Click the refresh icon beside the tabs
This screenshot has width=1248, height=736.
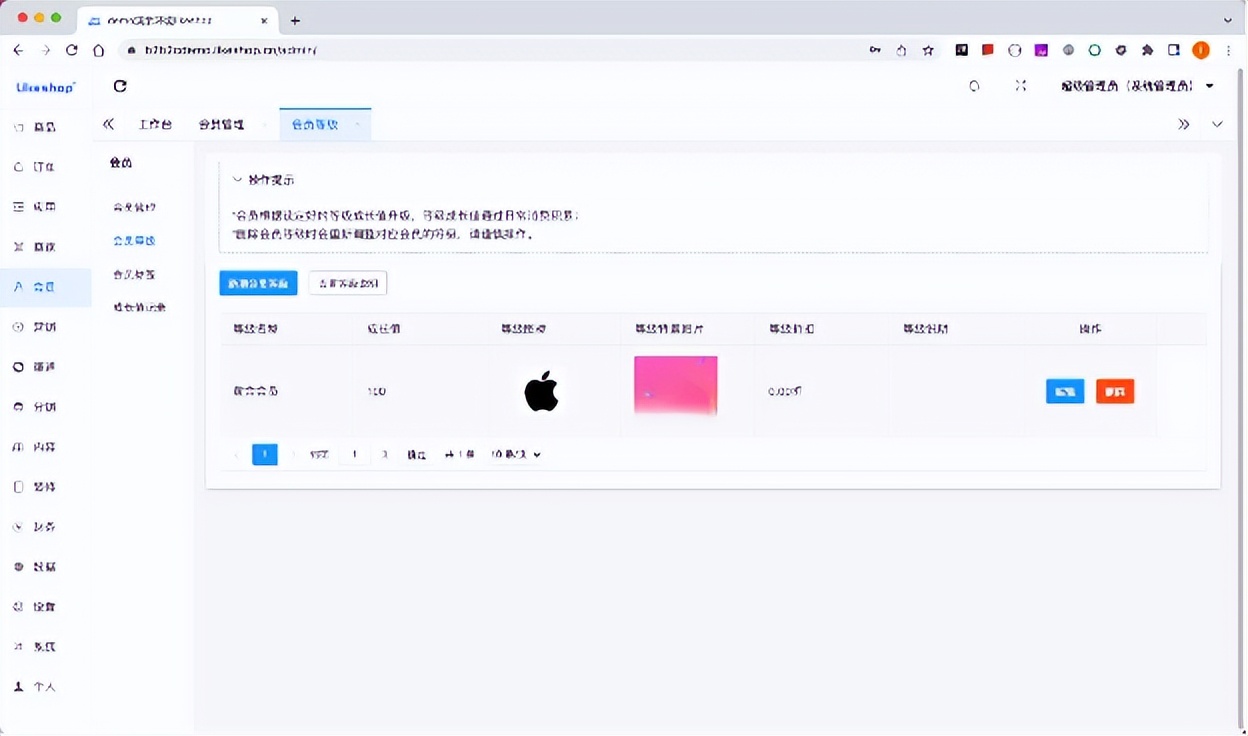click(119, 86)
